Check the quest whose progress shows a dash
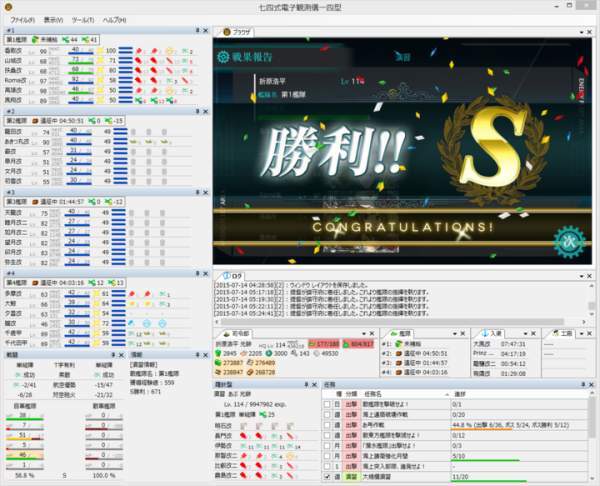Viewport: 600px width, 486px height. (327, 466)
